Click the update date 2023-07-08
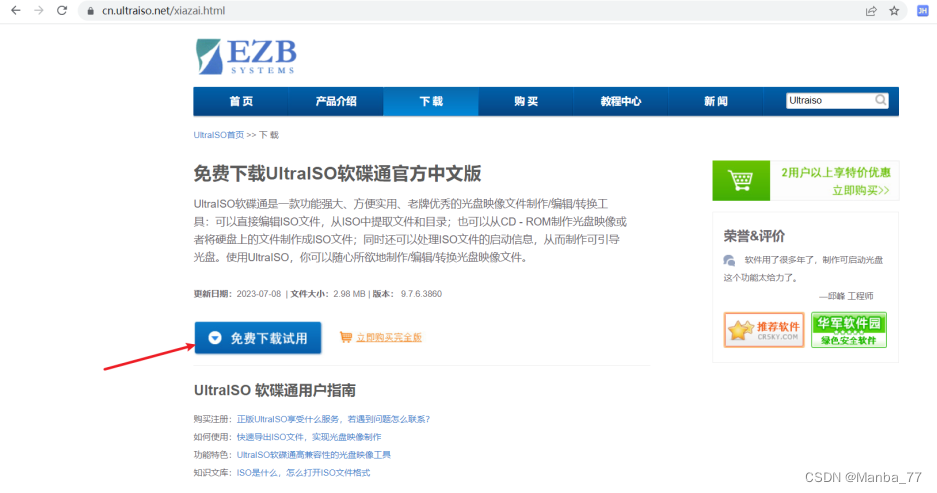The image size is (937, 493). tap(259, 294)
